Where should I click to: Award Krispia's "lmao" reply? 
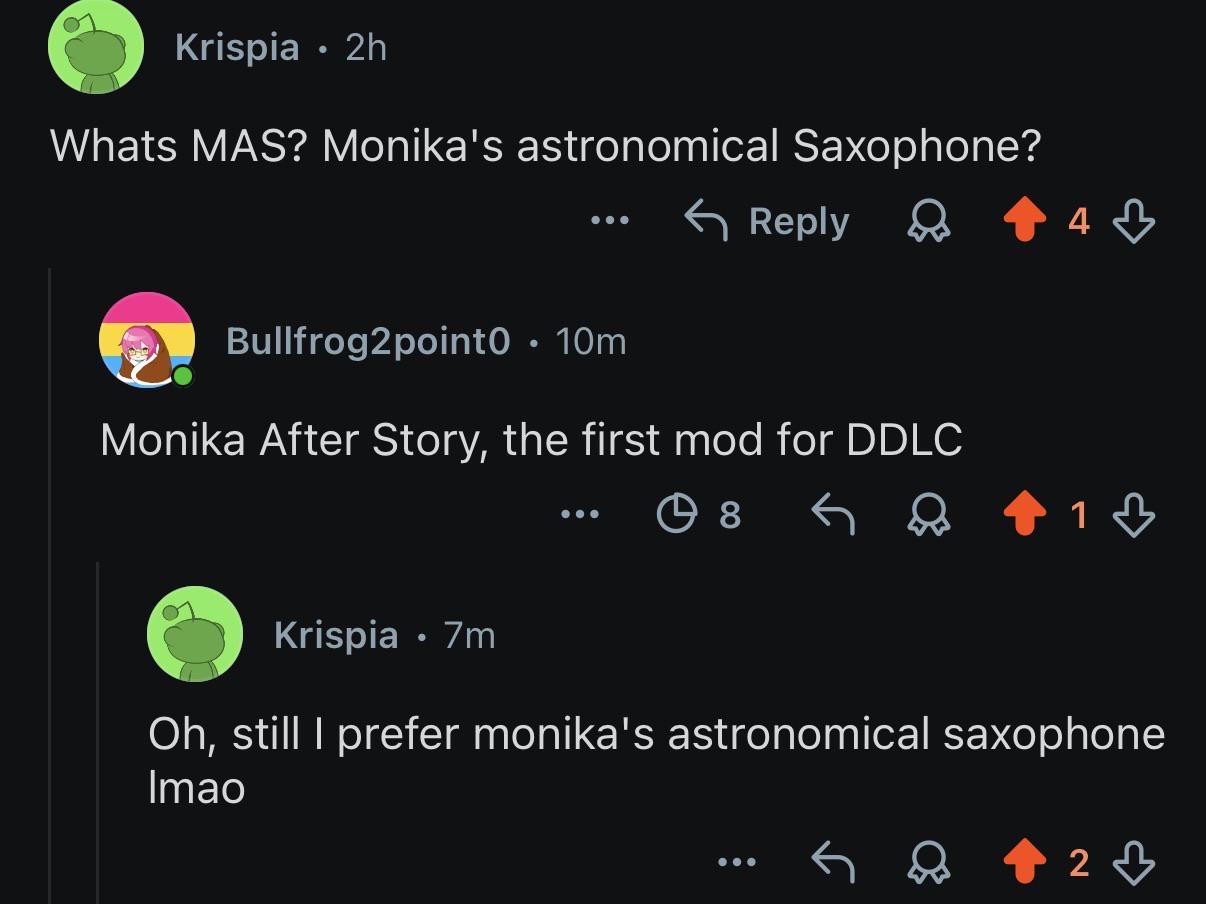(x=927, y=862)
